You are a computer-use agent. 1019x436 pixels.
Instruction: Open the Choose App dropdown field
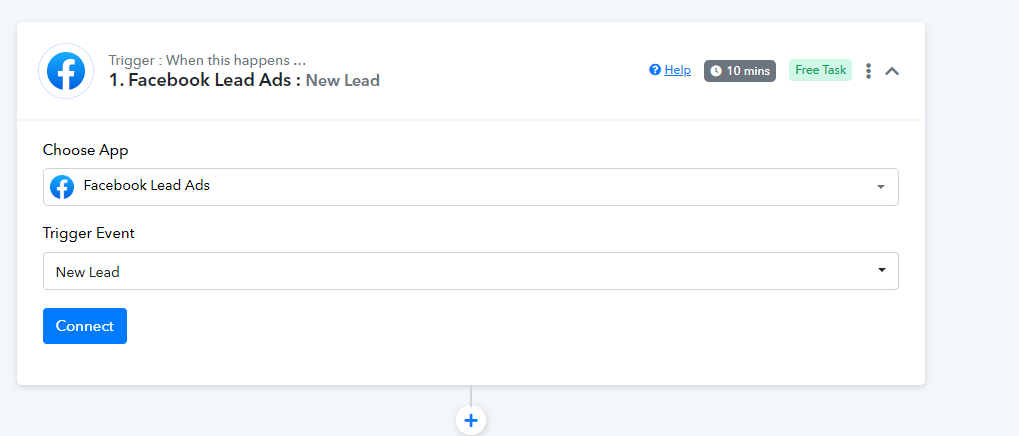coord(471,187)
